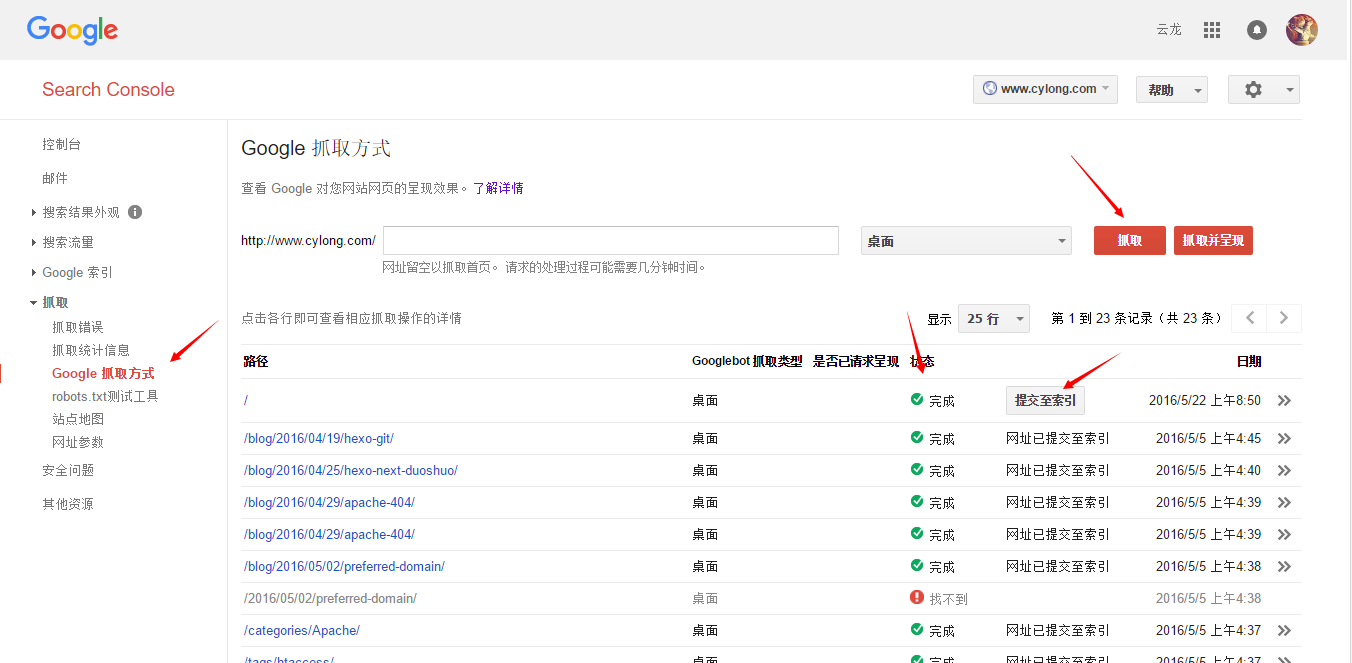Open the notifications bell icon
Image resolution: width=1352 pixels, height=663 pixels.
point(1257,30)
